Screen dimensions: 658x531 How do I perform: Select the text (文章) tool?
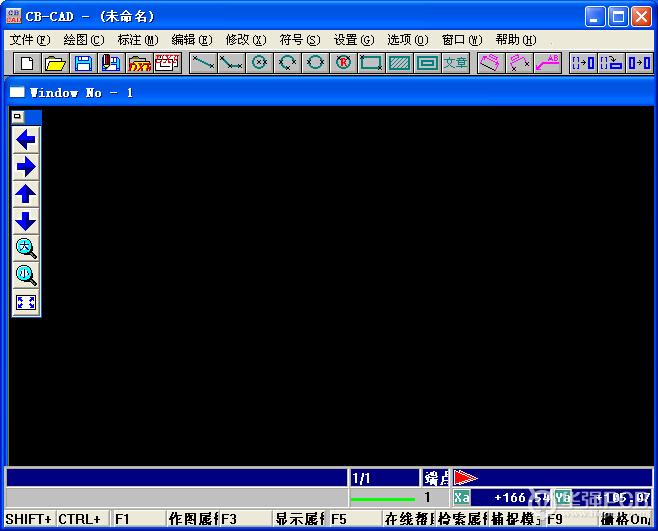[x=455, y=63]
